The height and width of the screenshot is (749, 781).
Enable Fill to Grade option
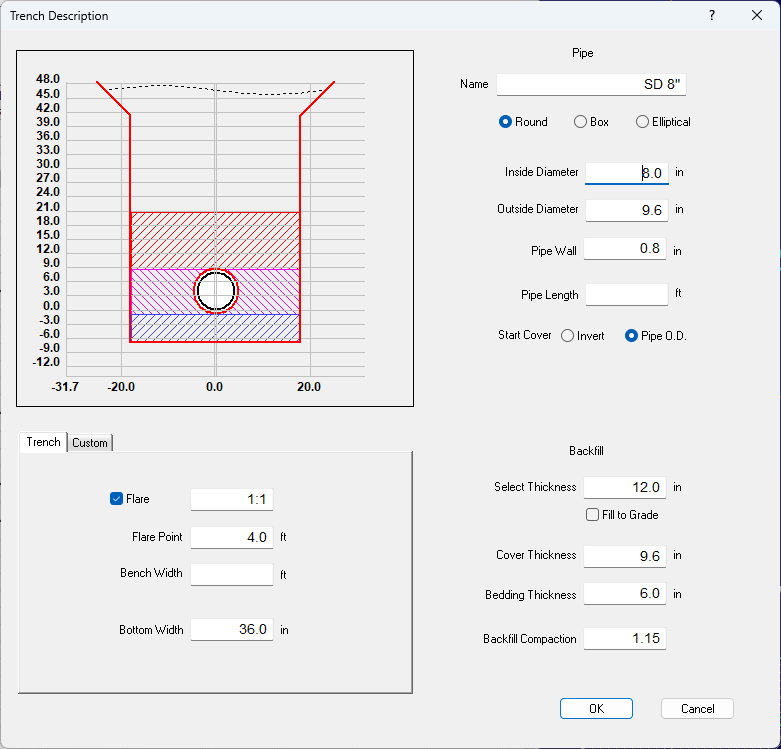pos(593,515)
